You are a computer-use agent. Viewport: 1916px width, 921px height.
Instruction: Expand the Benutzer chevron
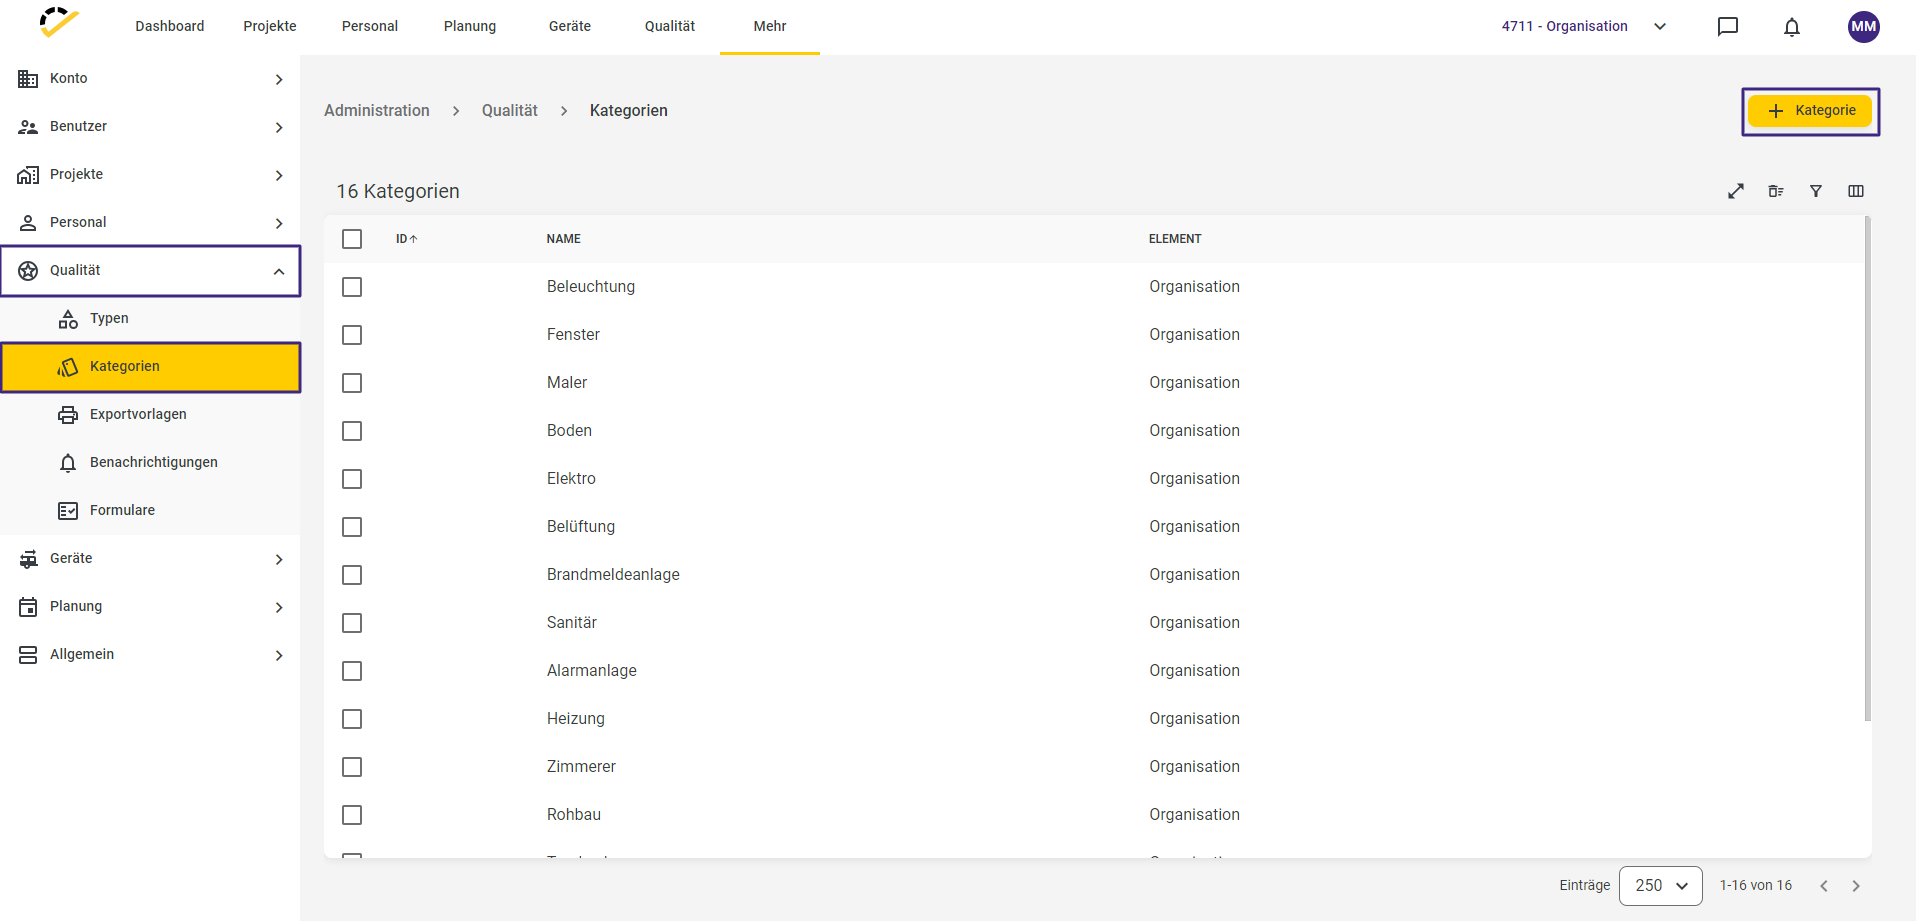pyautogui.click(x=279, y=127)
